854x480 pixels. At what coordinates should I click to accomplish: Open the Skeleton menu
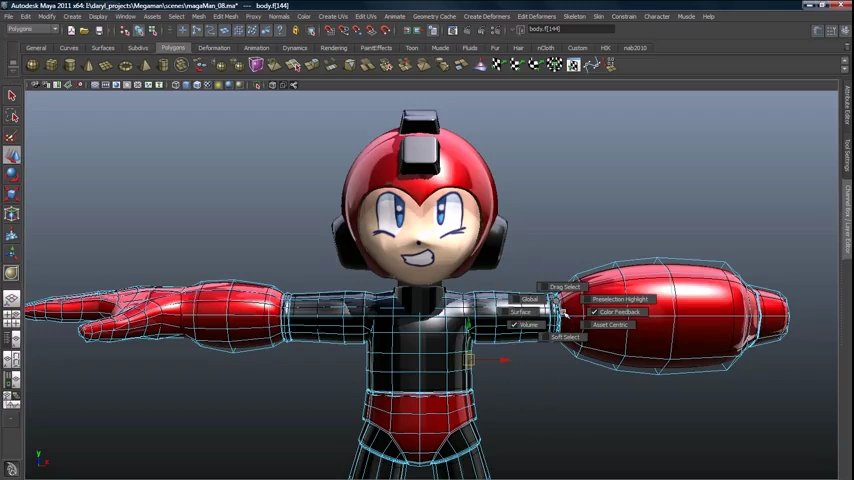coord(574,16)
